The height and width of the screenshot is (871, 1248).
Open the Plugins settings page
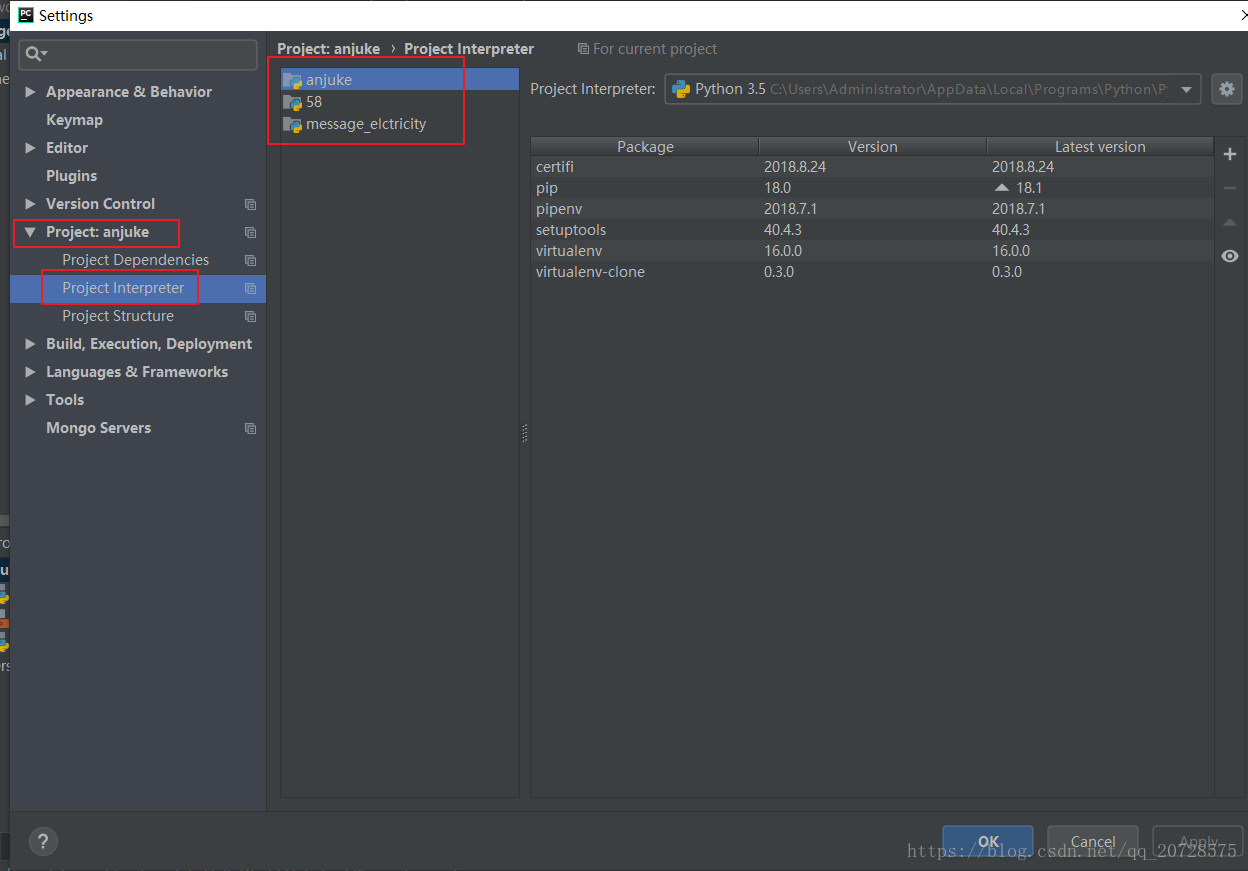click(71, 176)
